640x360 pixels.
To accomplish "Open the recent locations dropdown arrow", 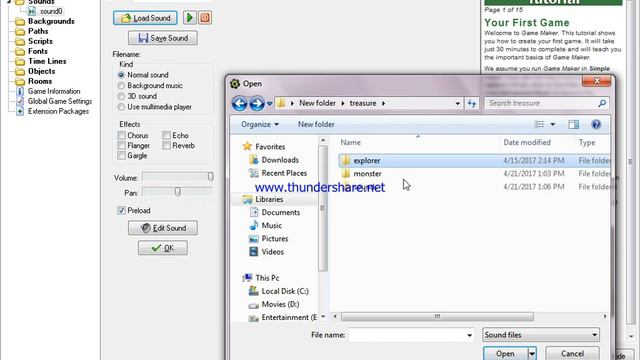I will click(269, 104).
